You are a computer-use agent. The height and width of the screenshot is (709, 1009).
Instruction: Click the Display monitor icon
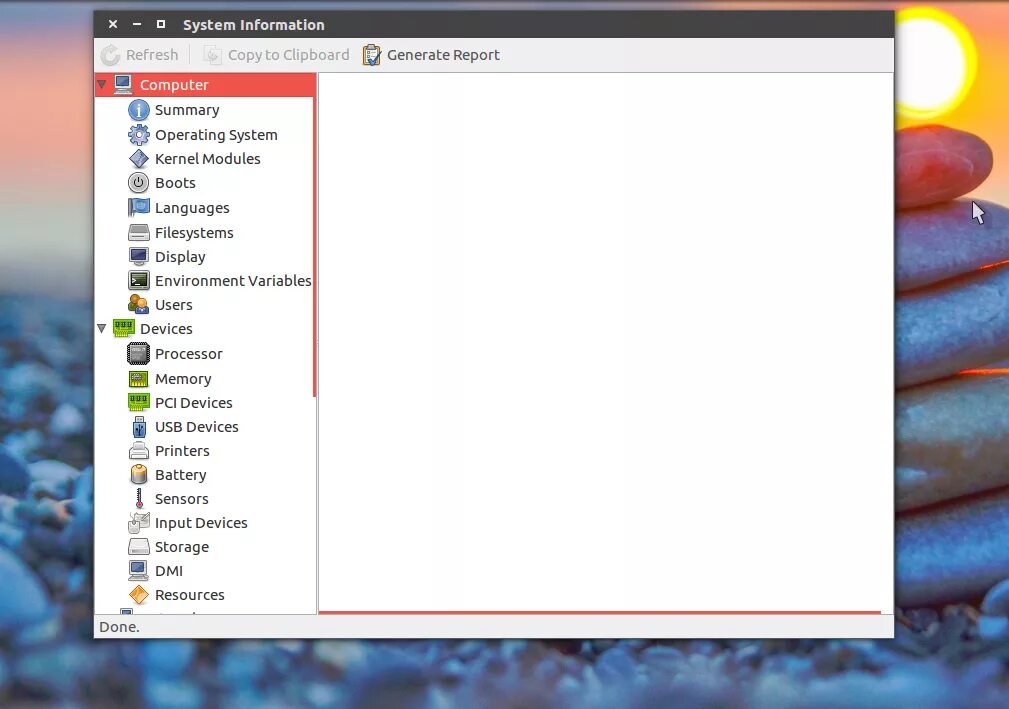tap(138, 257)
